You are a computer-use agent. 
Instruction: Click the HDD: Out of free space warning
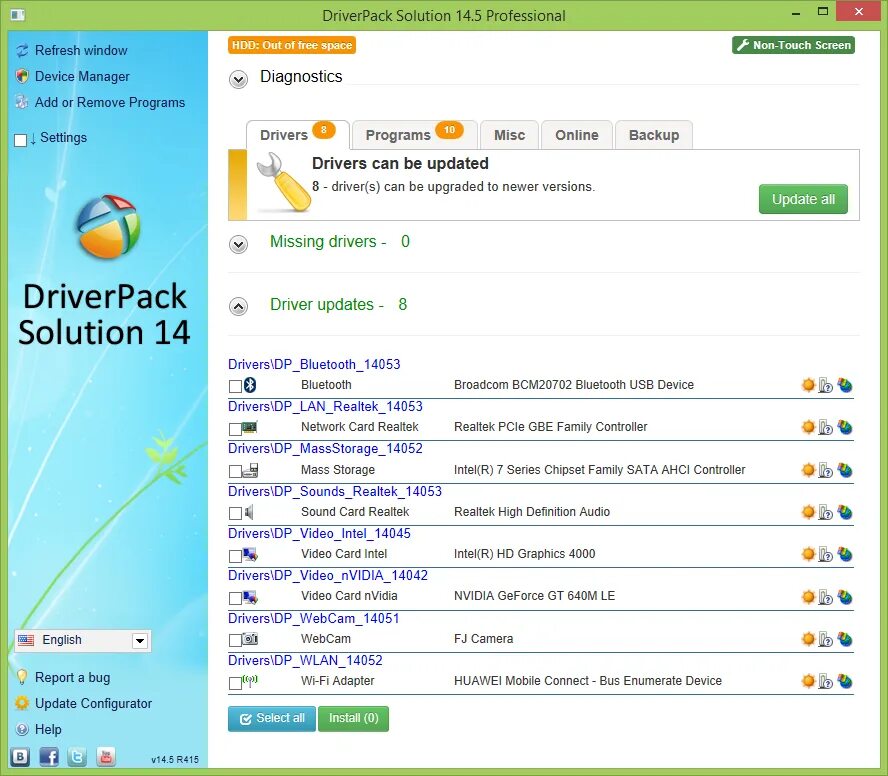click(x=292, y=45)
